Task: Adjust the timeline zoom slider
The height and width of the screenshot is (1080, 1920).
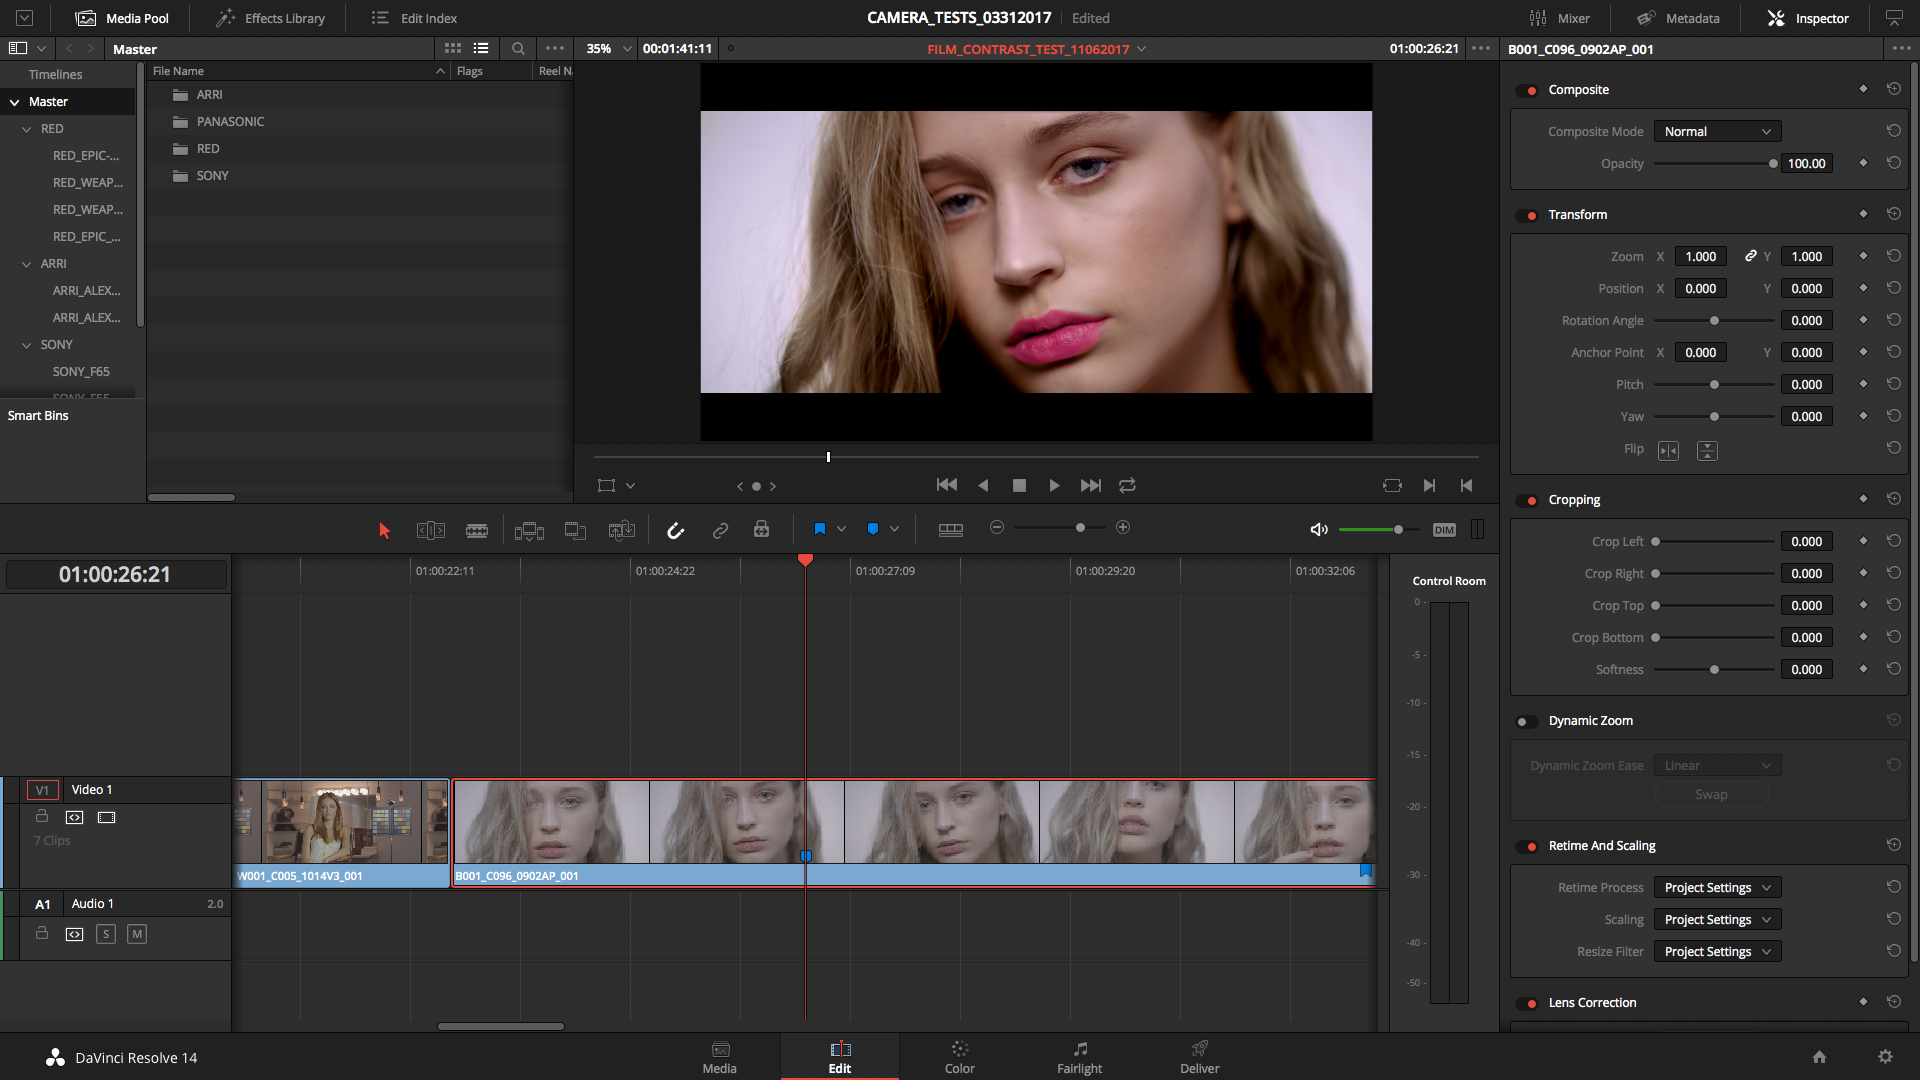Action: 1080,527
